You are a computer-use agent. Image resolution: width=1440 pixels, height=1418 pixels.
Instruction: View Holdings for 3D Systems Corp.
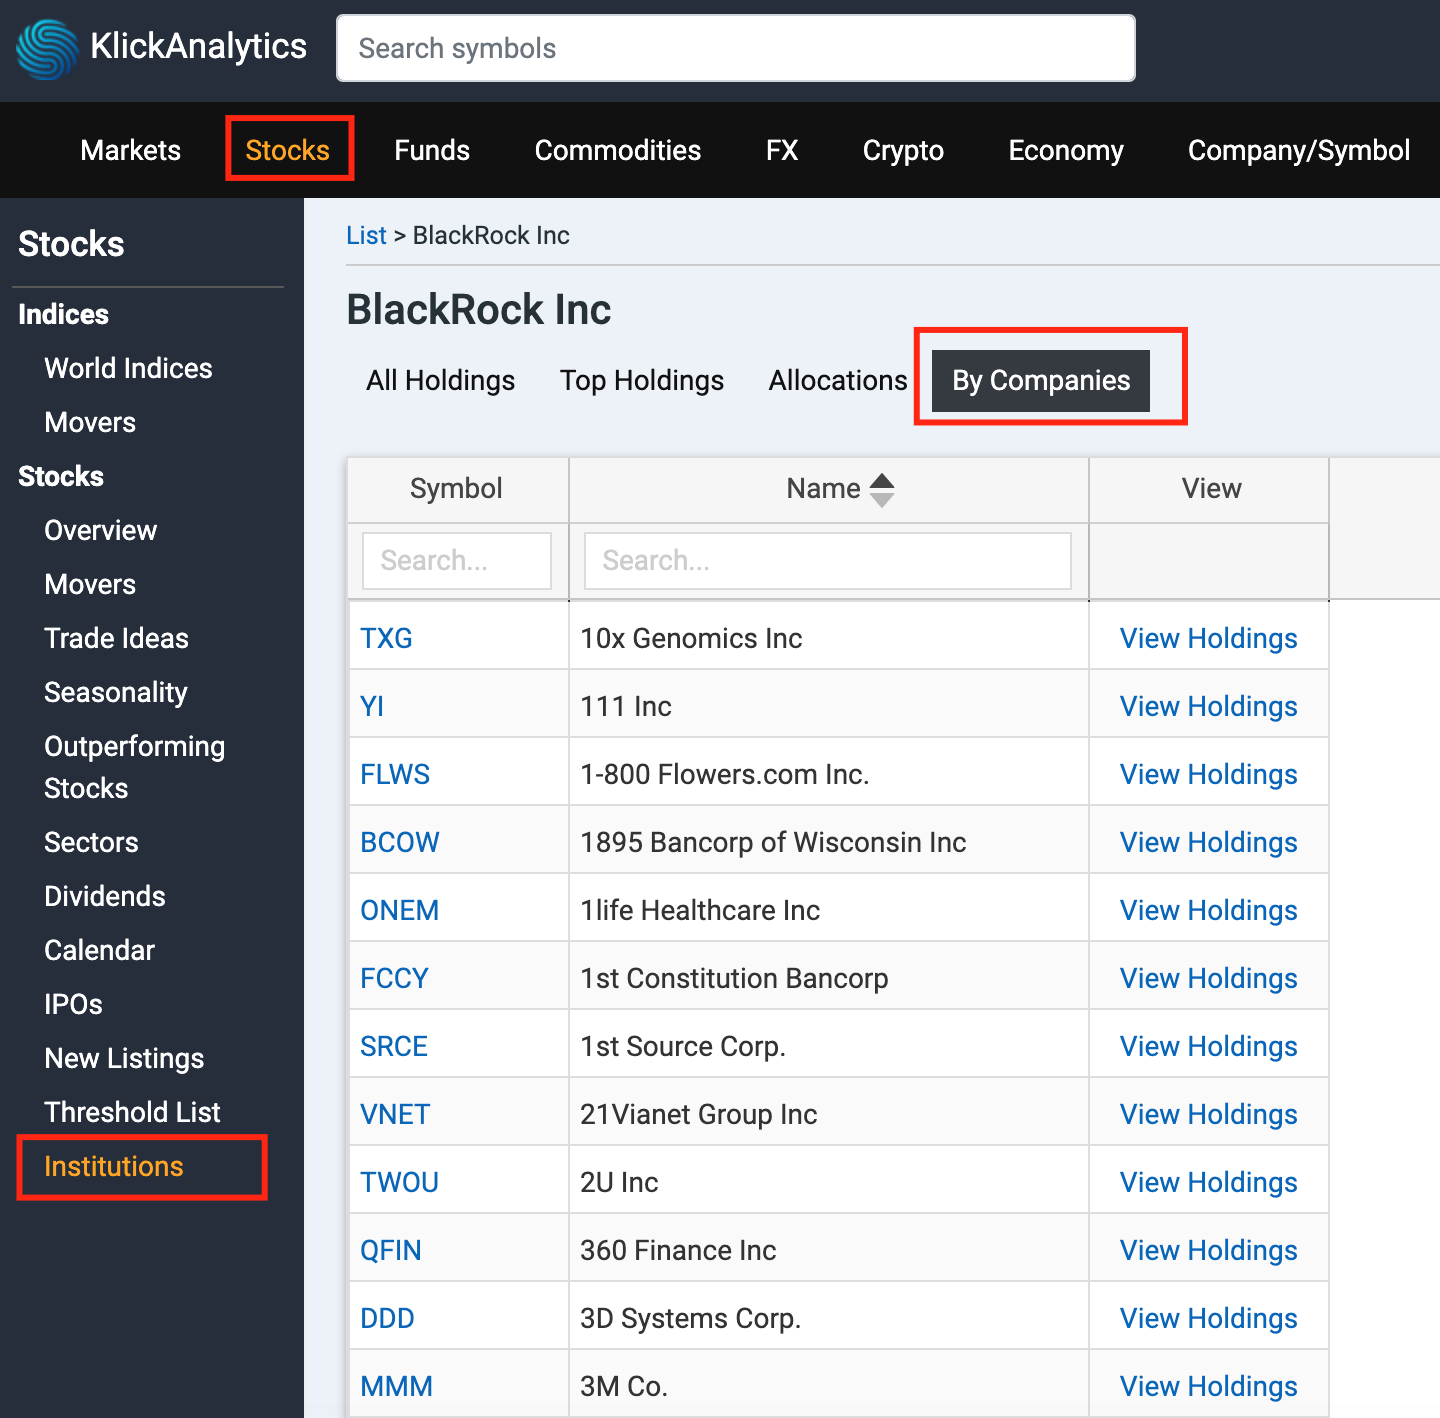tap(1208, 1318)
